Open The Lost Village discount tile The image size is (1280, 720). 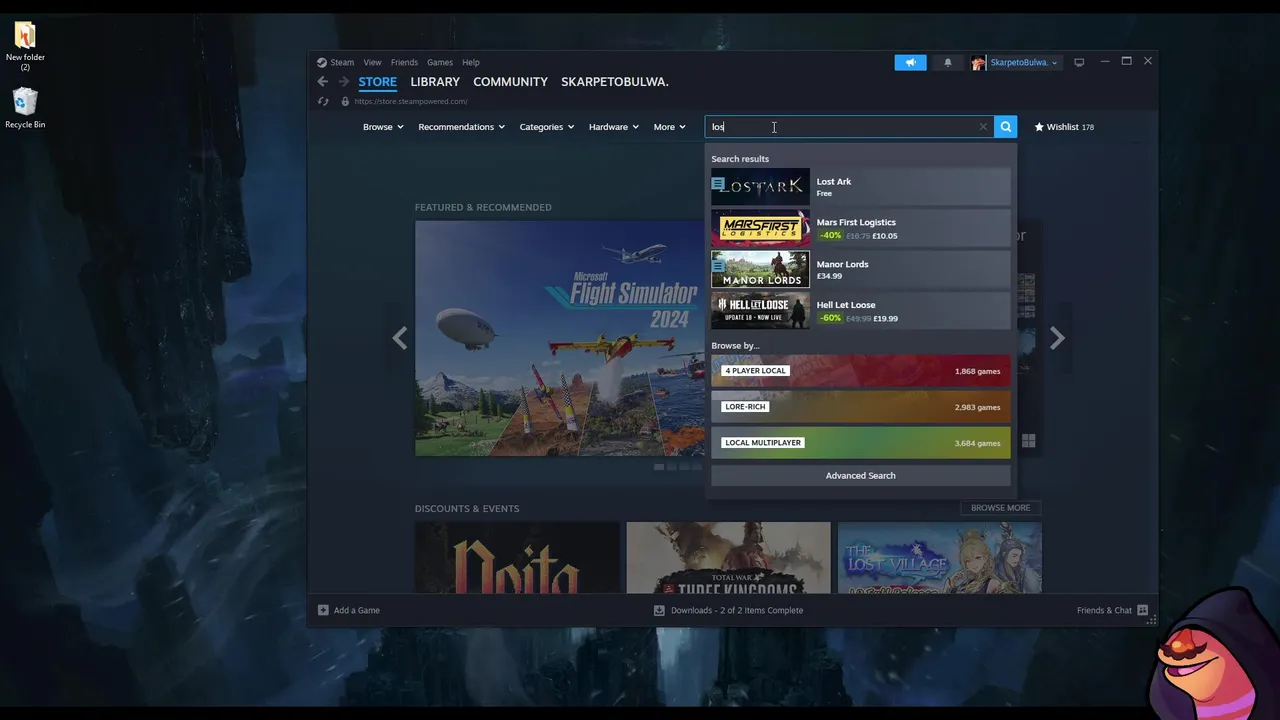940,558
